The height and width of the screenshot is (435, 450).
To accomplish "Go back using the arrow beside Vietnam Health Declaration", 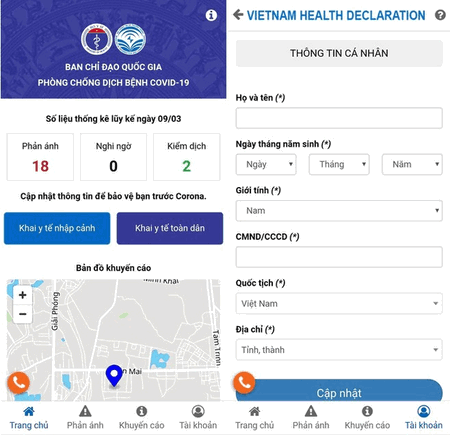I will [x=238, y=15].
